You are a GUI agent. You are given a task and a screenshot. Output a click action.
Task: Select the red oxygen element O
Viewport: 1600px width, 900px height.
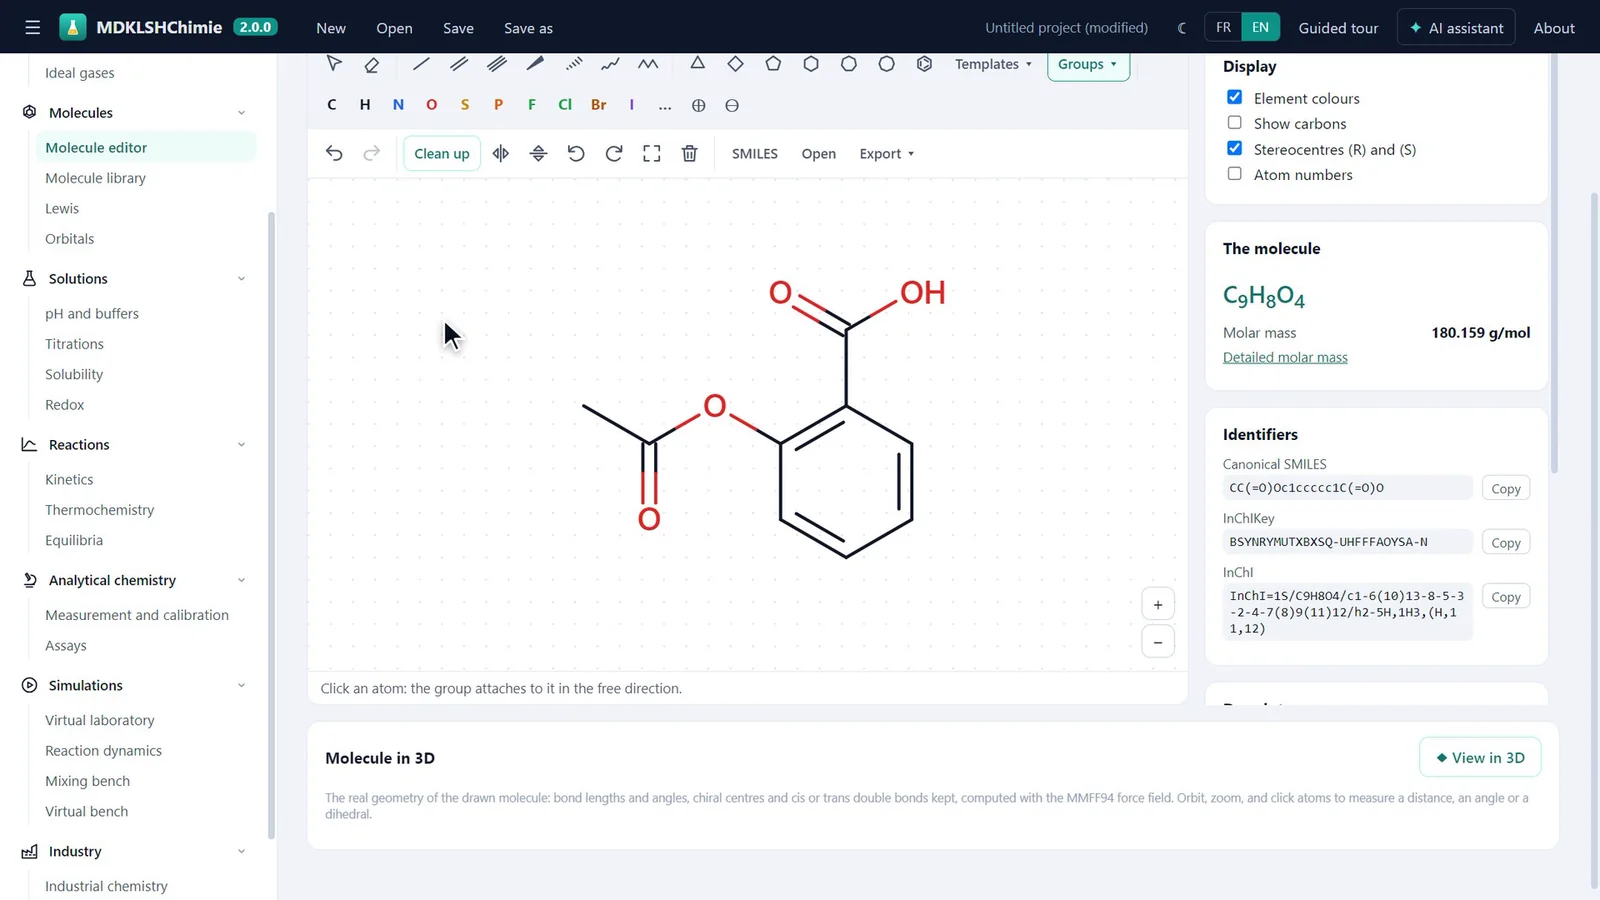tap(432, 105)
